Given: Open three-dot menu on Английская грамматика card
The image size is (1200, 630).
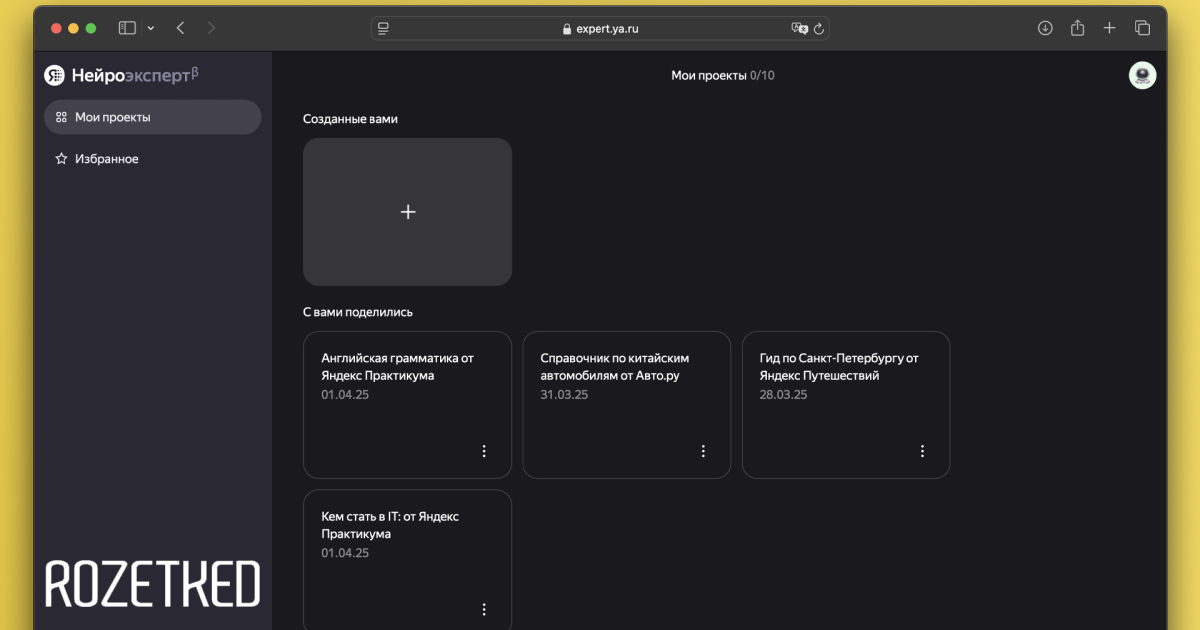Looking at the screenshot, I should coord(484,451).
